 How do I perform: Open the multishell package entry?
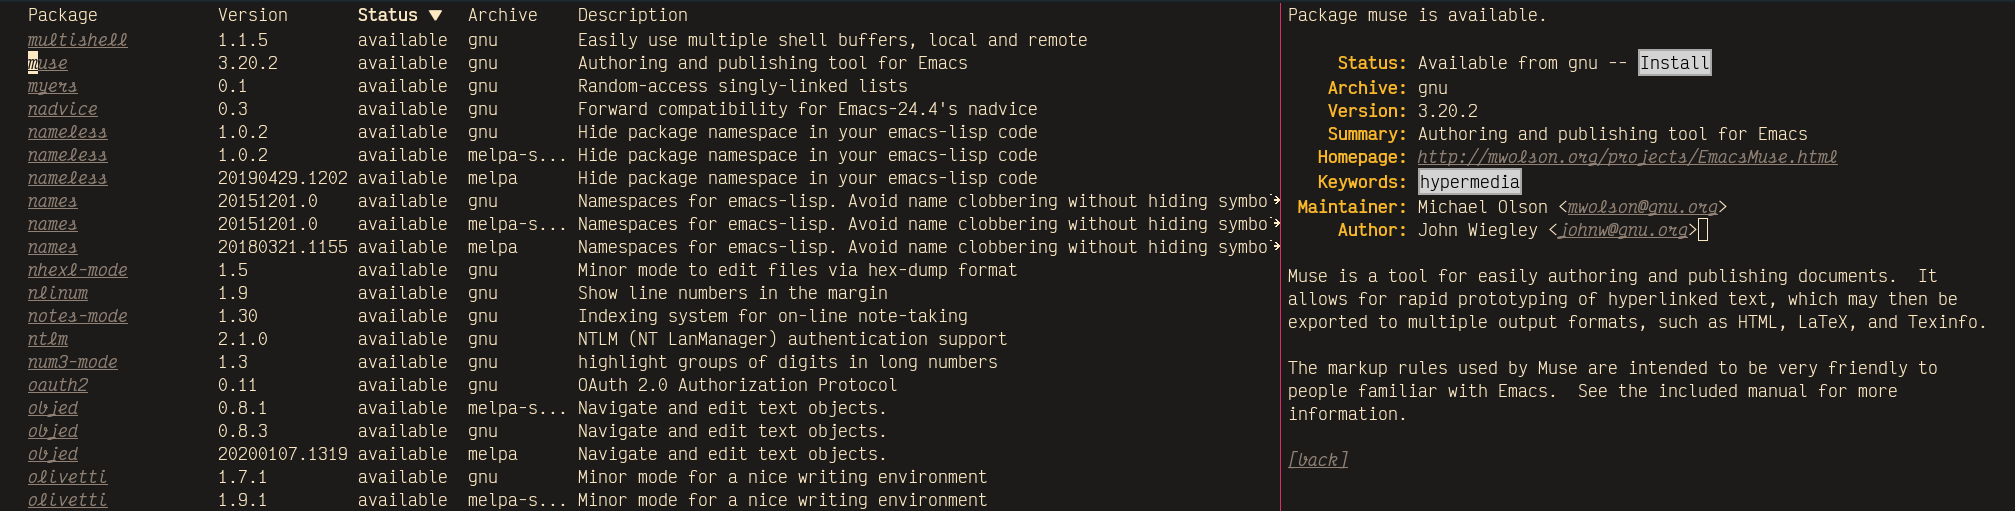pos(77,40)
